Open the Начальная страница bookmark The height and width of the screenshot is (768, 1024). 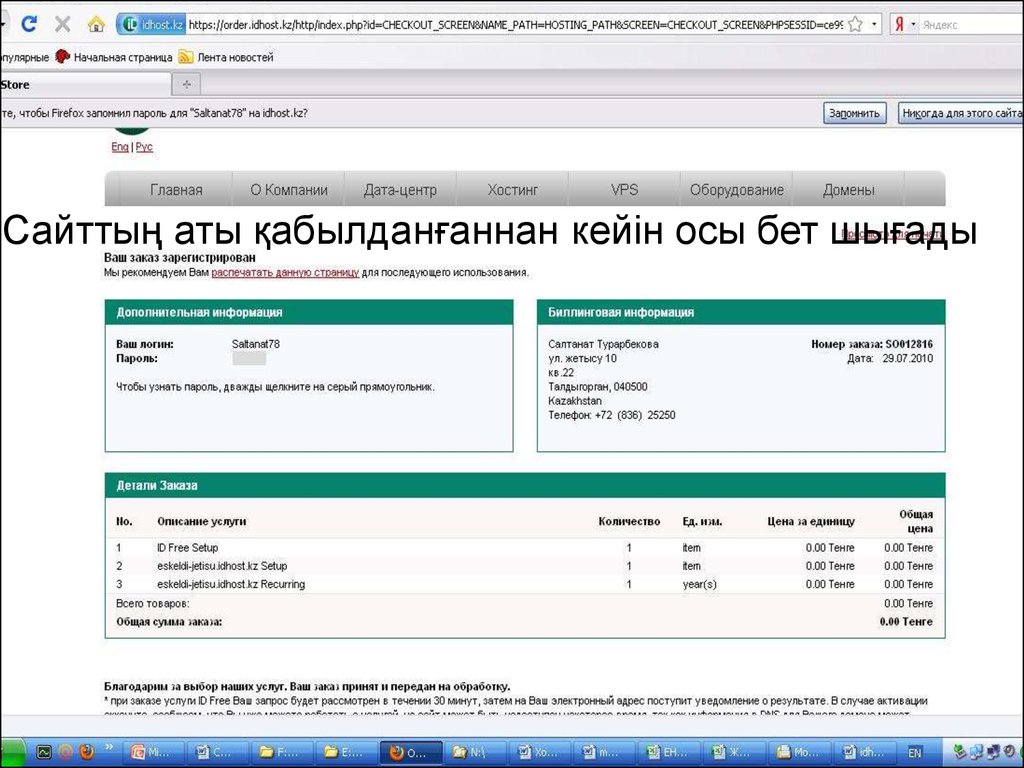pos(114,57)
